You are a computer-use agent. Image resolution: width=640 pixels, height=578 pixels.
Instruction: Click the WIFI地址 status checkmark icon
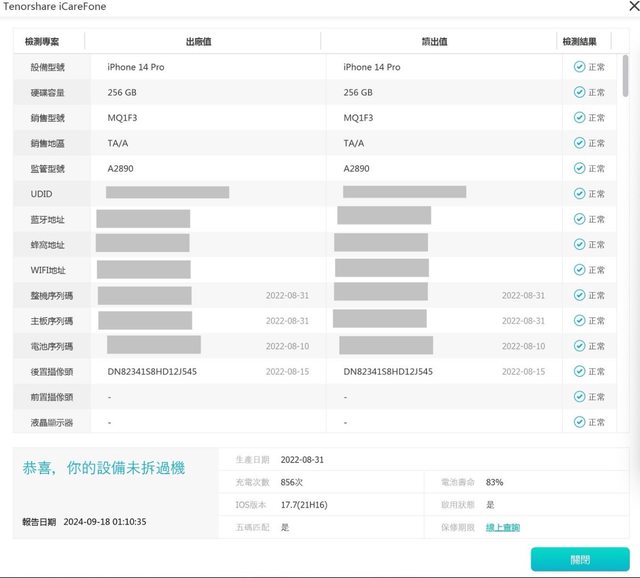click(579, 270)
